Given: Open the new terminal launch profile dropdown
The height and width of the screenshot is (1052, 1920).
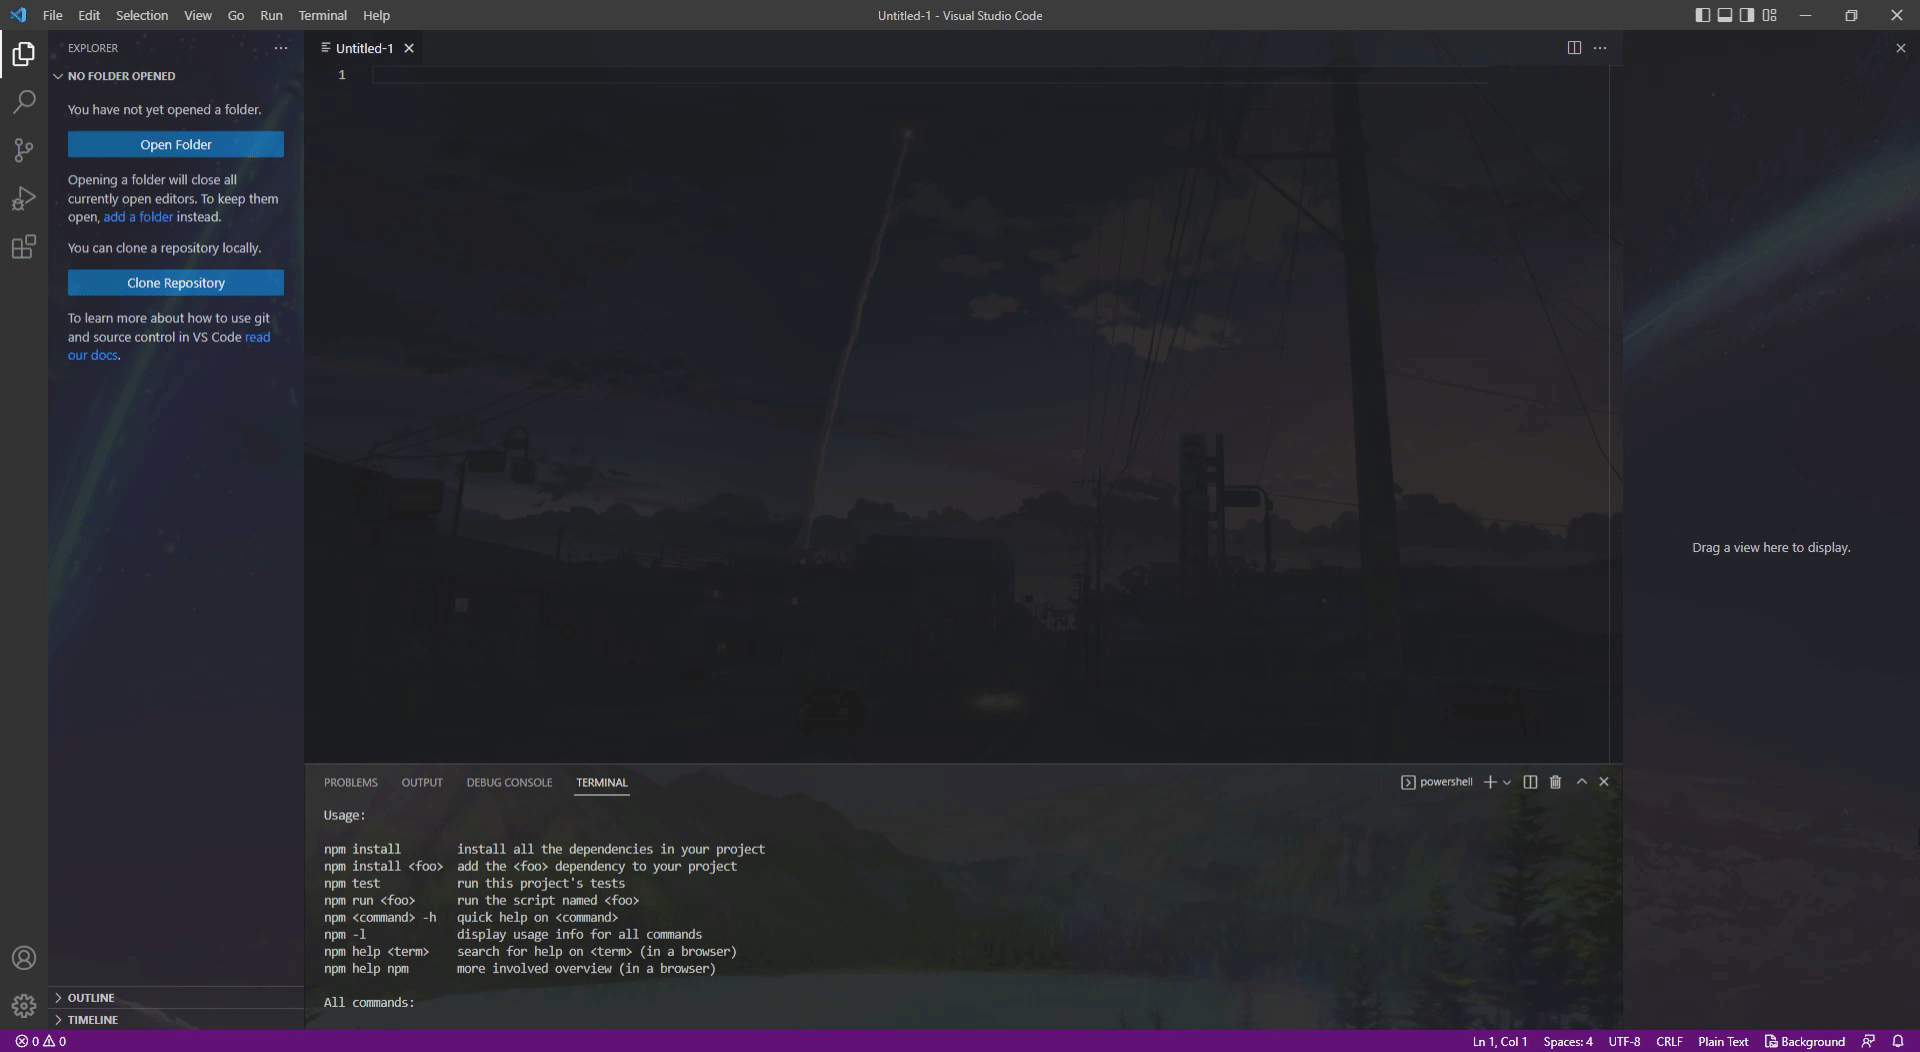Looking at the screenshot, I should [x=1507, y=783].
